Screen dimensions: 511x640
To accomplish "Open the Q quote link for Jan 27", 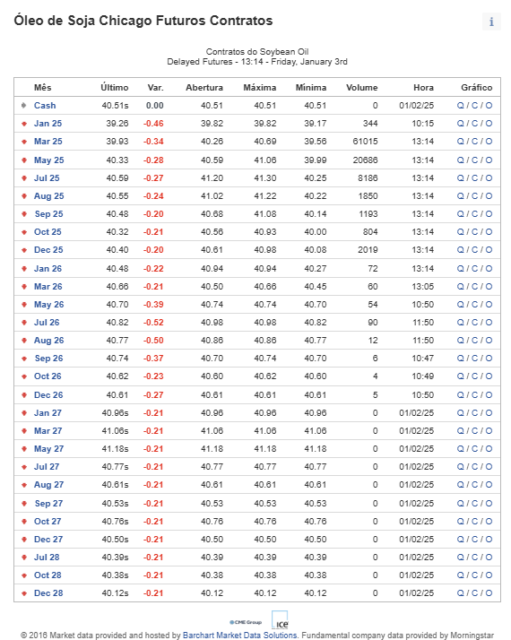I will pyautogui.click(x=460, y=413).
